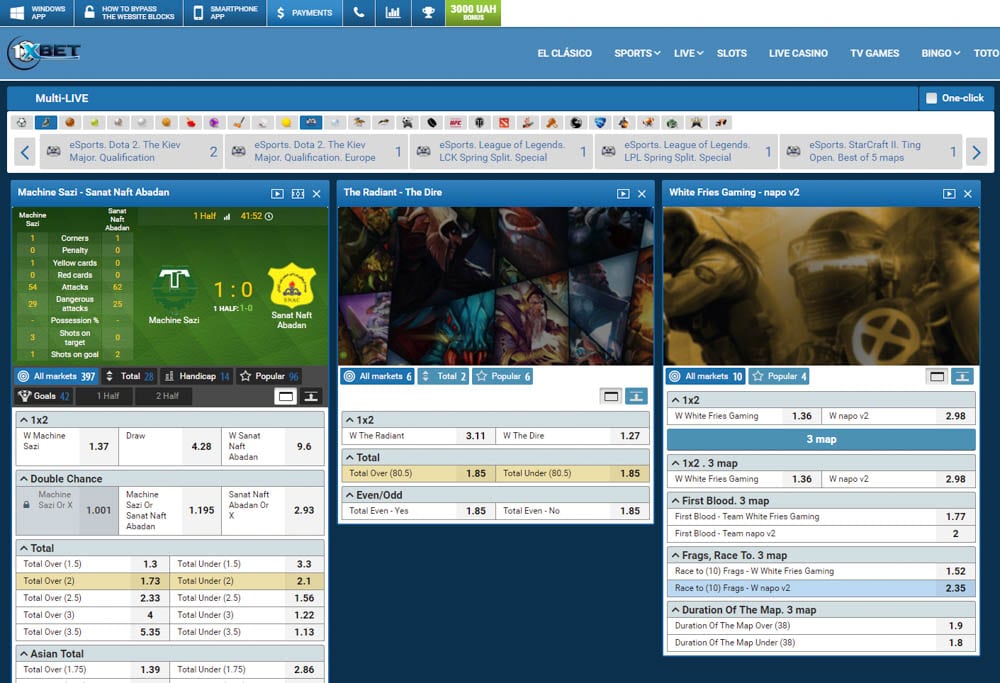The width and height of the screenshot is (1000, 683).
Task: Open How to bypass website blocks link
Action: coord(129,13)
